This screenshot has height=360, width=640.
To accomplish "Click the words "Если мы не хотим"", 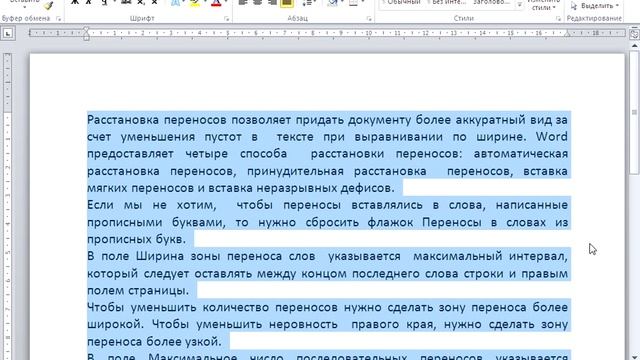I will click(x=151, y=205).
